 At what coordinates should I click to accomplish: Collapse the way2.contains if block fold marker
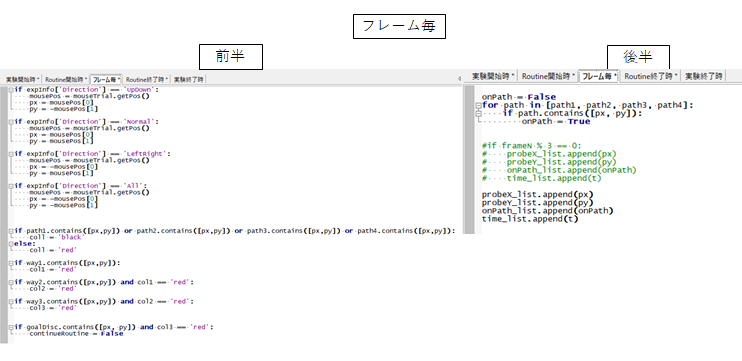pyautogui.click(x=11, y=282)
